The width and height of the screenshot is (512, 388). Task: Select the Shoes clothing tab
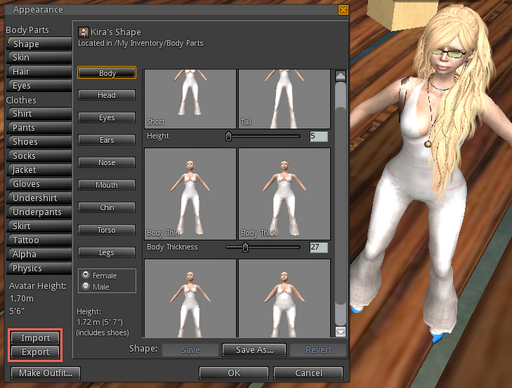click(39, 142)
